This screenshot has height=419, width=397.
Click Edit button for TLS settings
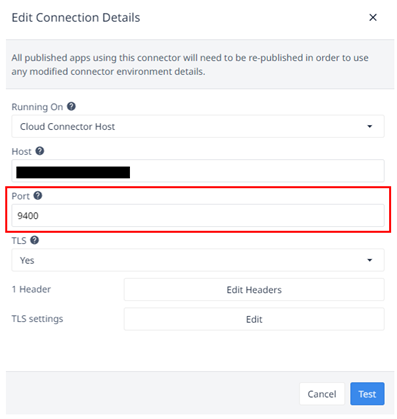click(x=254, y=319)
